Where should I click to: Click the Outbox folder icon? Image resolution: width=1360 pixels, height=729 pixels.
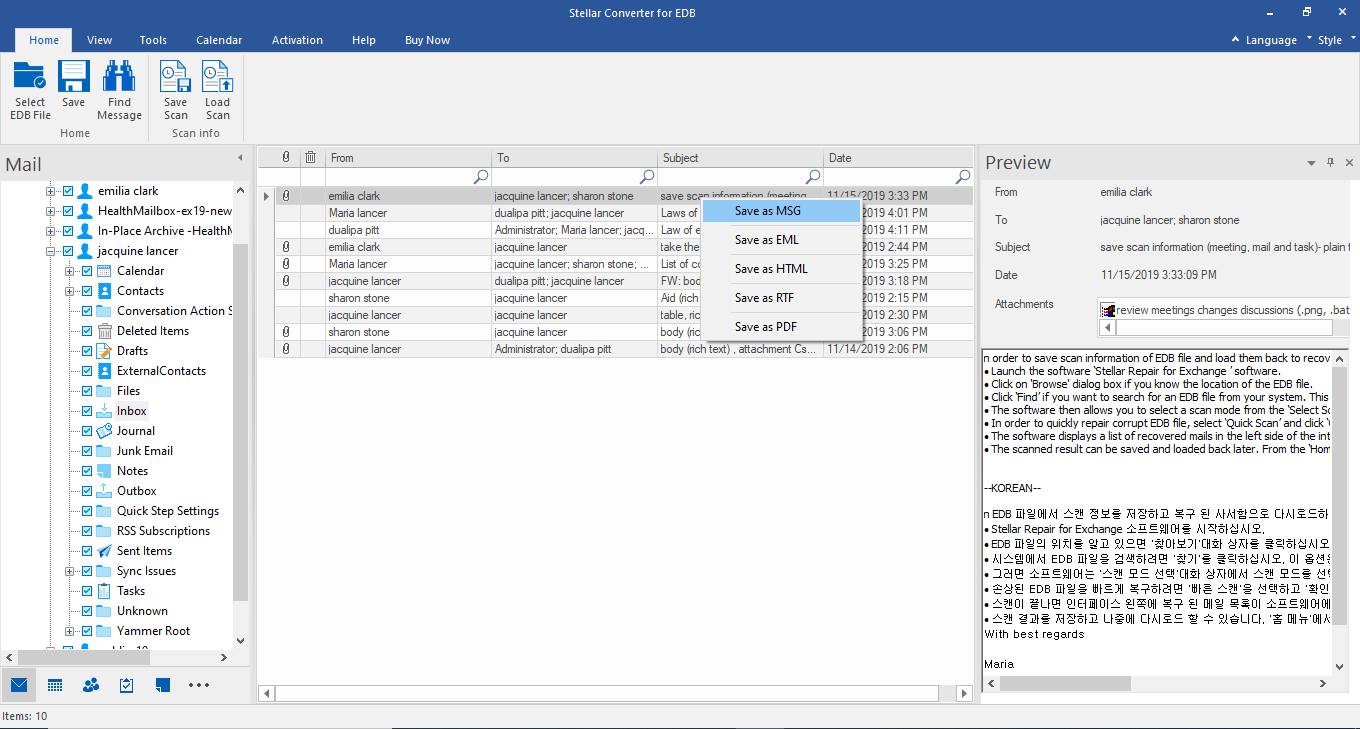click(x=105, y=491)
